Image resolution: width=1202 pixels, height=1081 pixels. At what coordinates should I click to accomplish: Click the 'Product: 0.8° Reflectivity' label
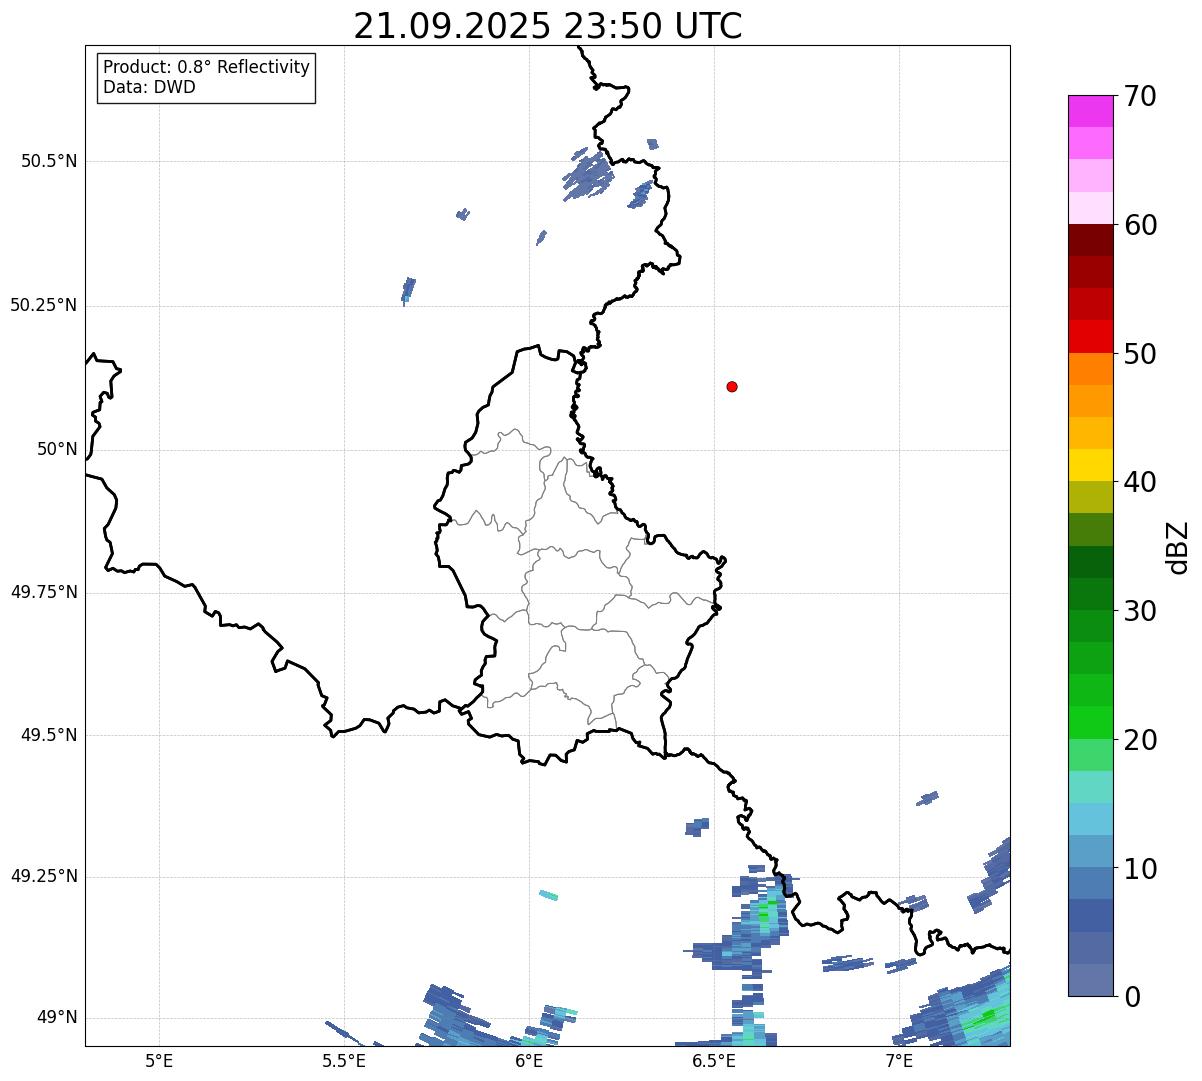[207, 67]
